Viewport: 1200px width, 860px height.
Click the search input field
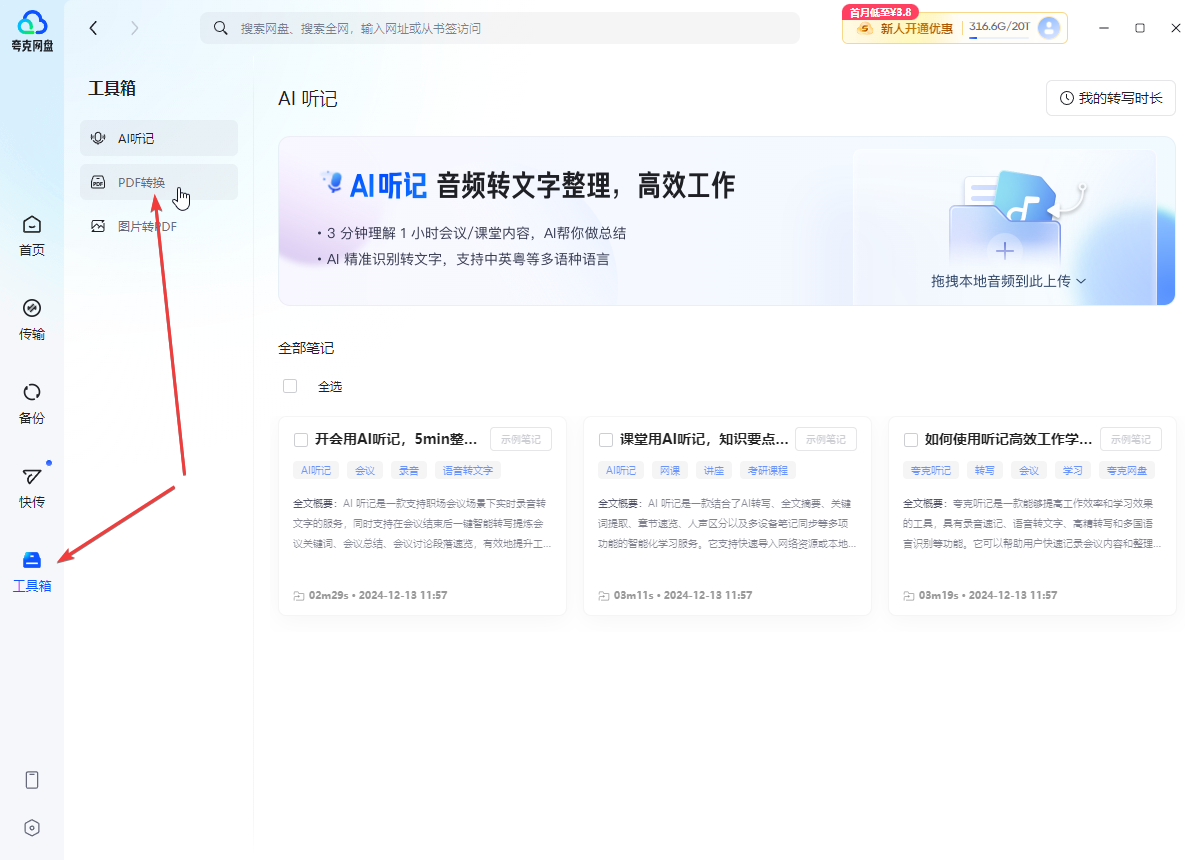500,28
